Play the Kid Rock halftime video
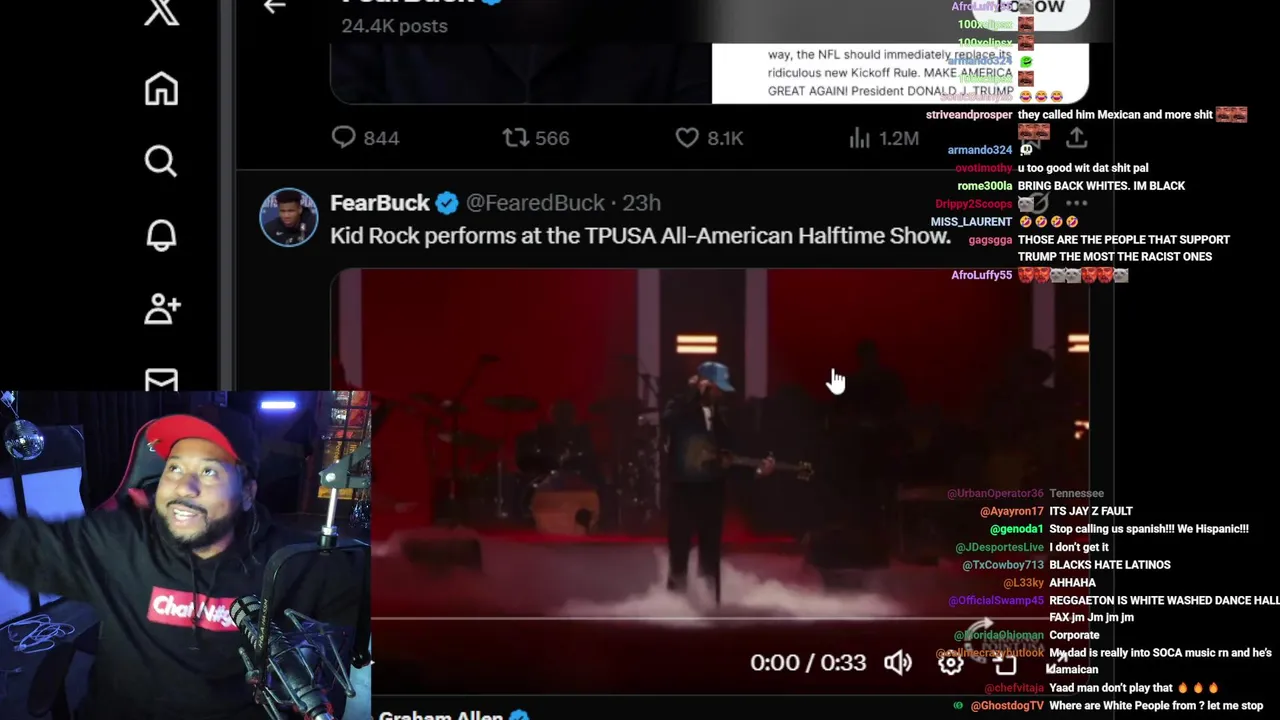The height and width of the screenshot is (720, 1280). [709, 480]
